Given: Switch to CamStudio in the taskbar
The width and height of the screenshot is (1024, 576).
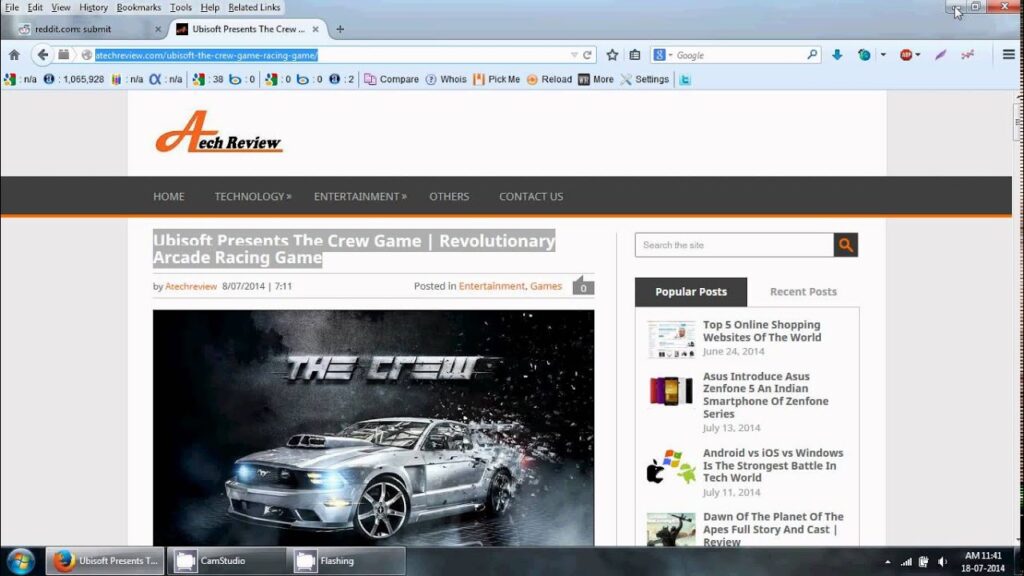Looking at the screenshot, I should 226,561.
